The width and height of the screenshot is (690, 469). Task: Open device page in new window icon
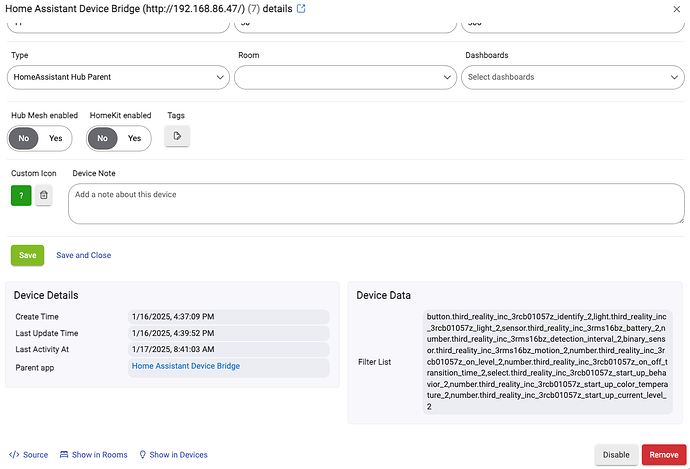pyautogui.click(x=301, y=8)
